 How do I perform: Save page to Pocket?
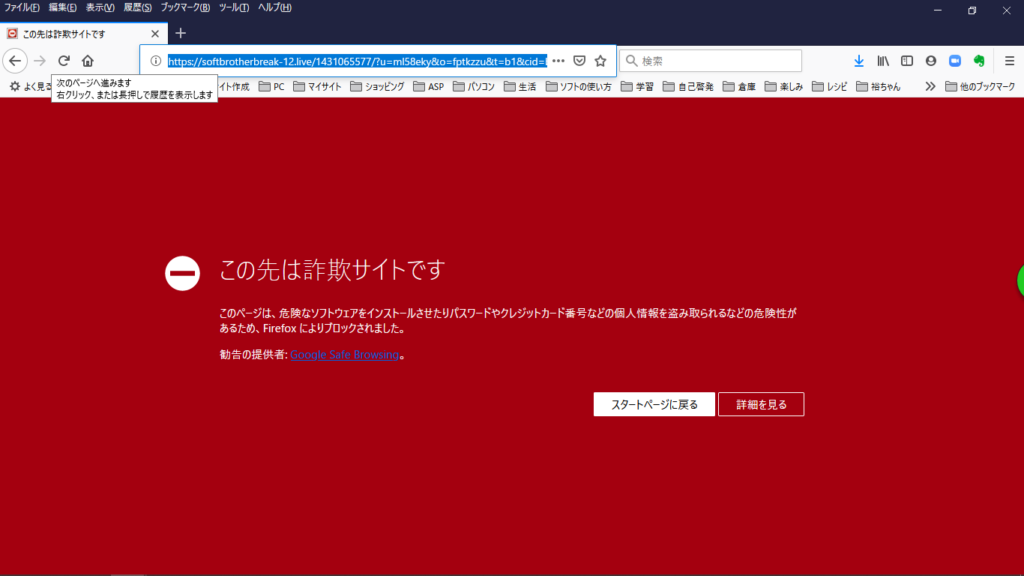pos(579,61)
